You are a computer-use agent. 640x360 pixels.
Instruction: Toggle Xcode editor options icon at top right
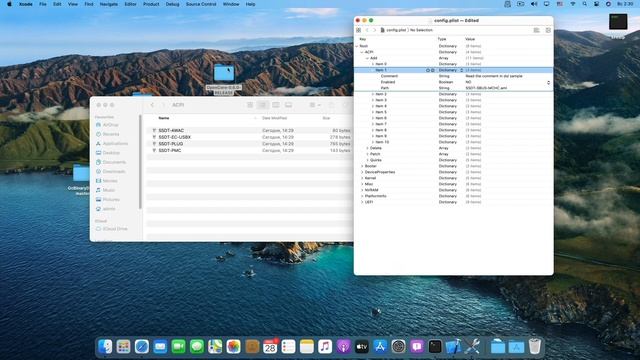[536, 30]
